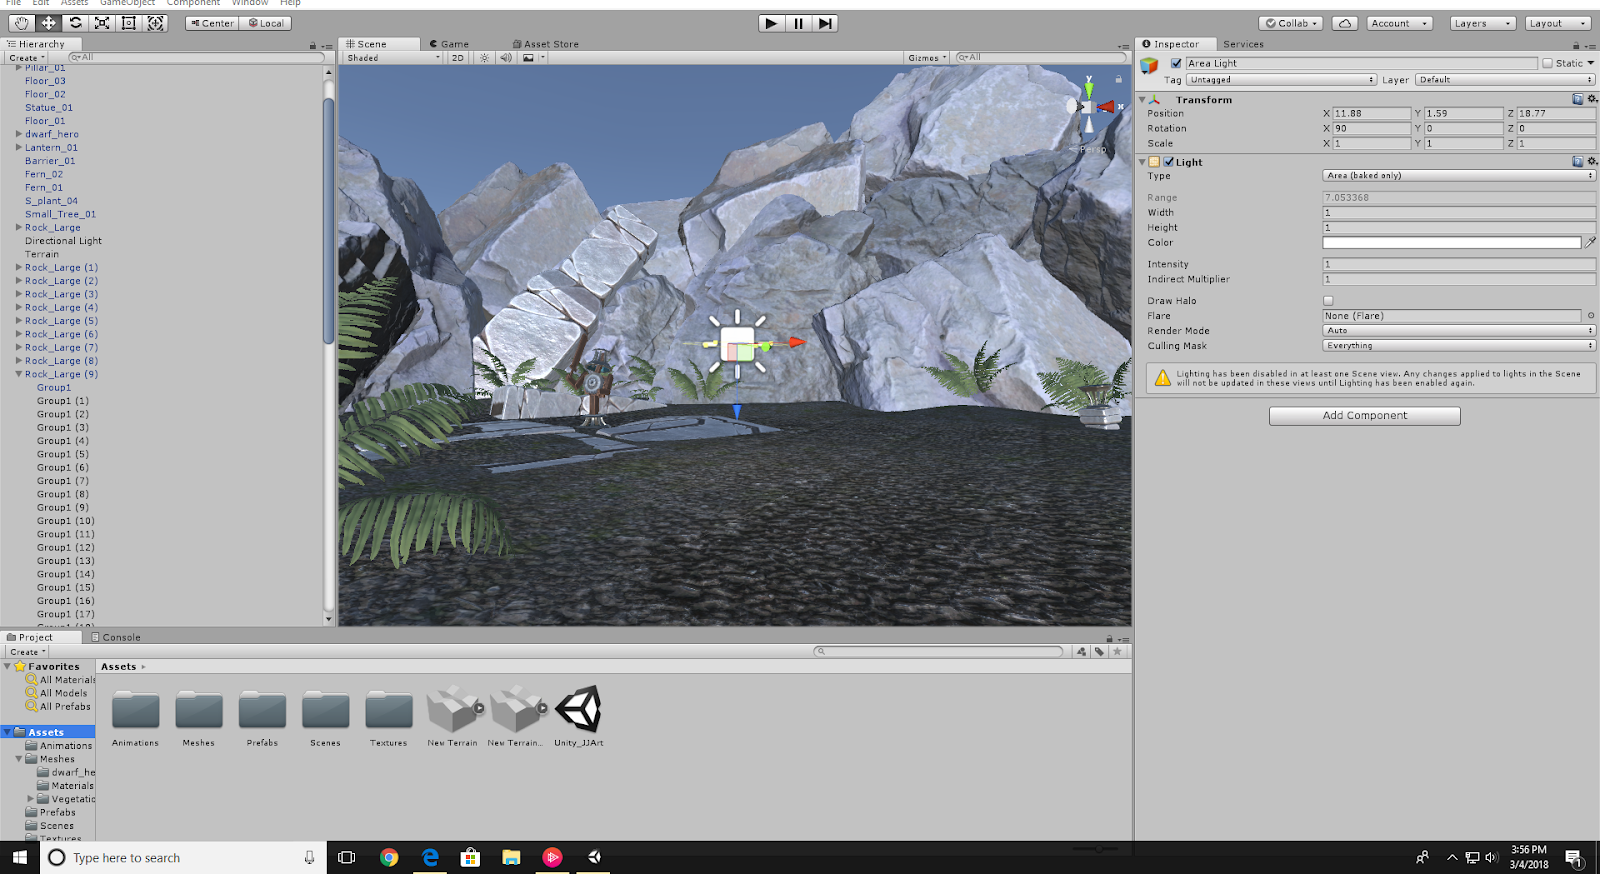Click the Hierarchy Create button
Screen dimensions: 1600x874
(x=26, y=58)
